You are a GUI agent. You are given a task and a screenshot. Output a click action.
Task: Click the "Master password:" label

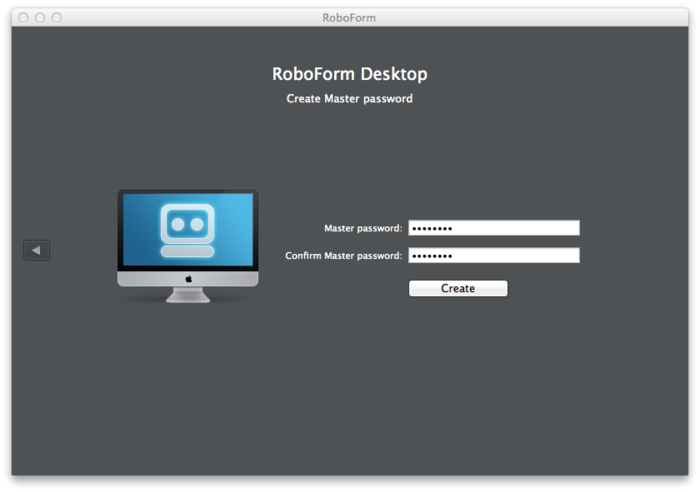[363, 229]
